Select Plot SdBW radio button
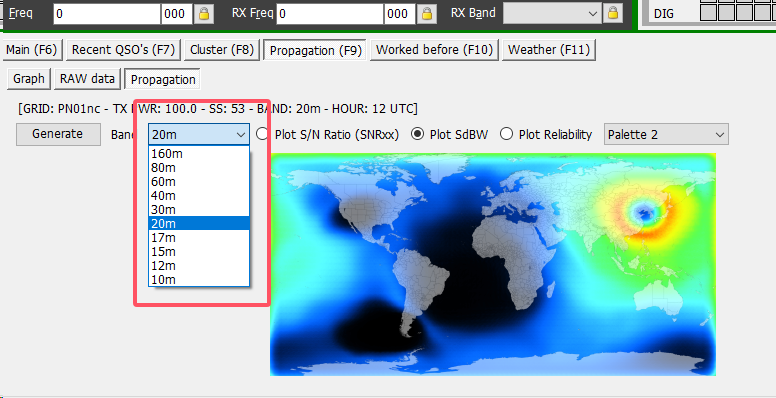The image size is (776, 398). click(x=418, y=134)
